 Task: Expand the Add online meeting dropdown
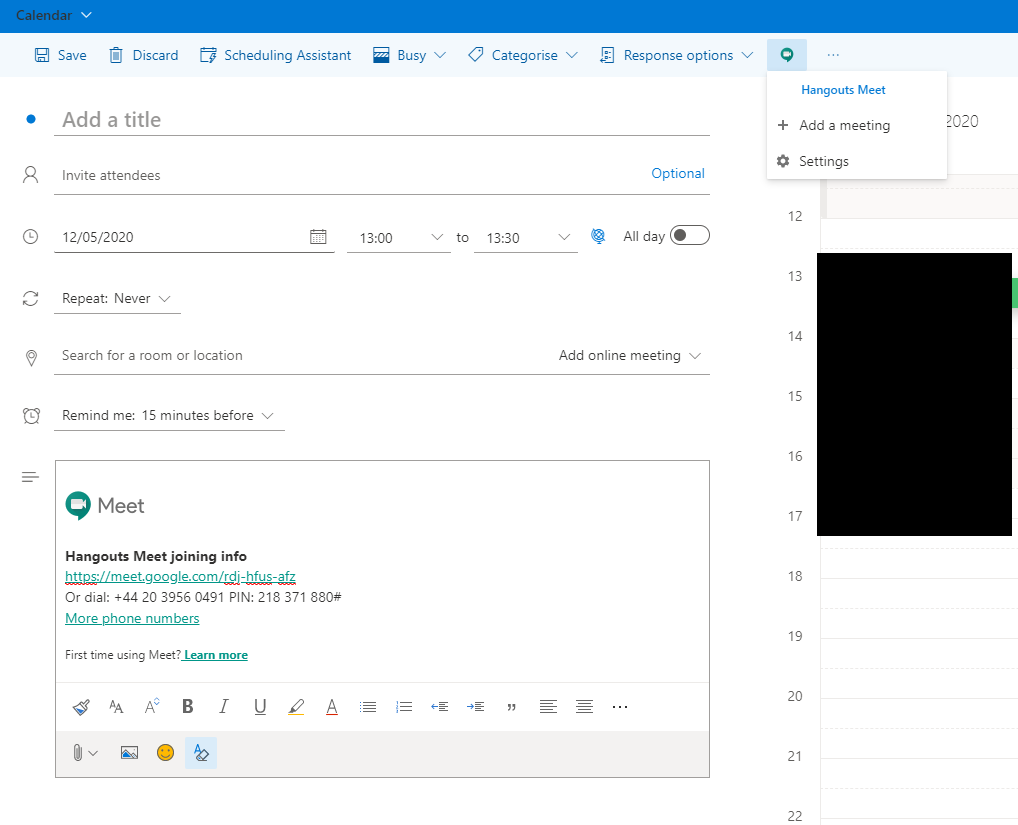click(x=630, y=356)
